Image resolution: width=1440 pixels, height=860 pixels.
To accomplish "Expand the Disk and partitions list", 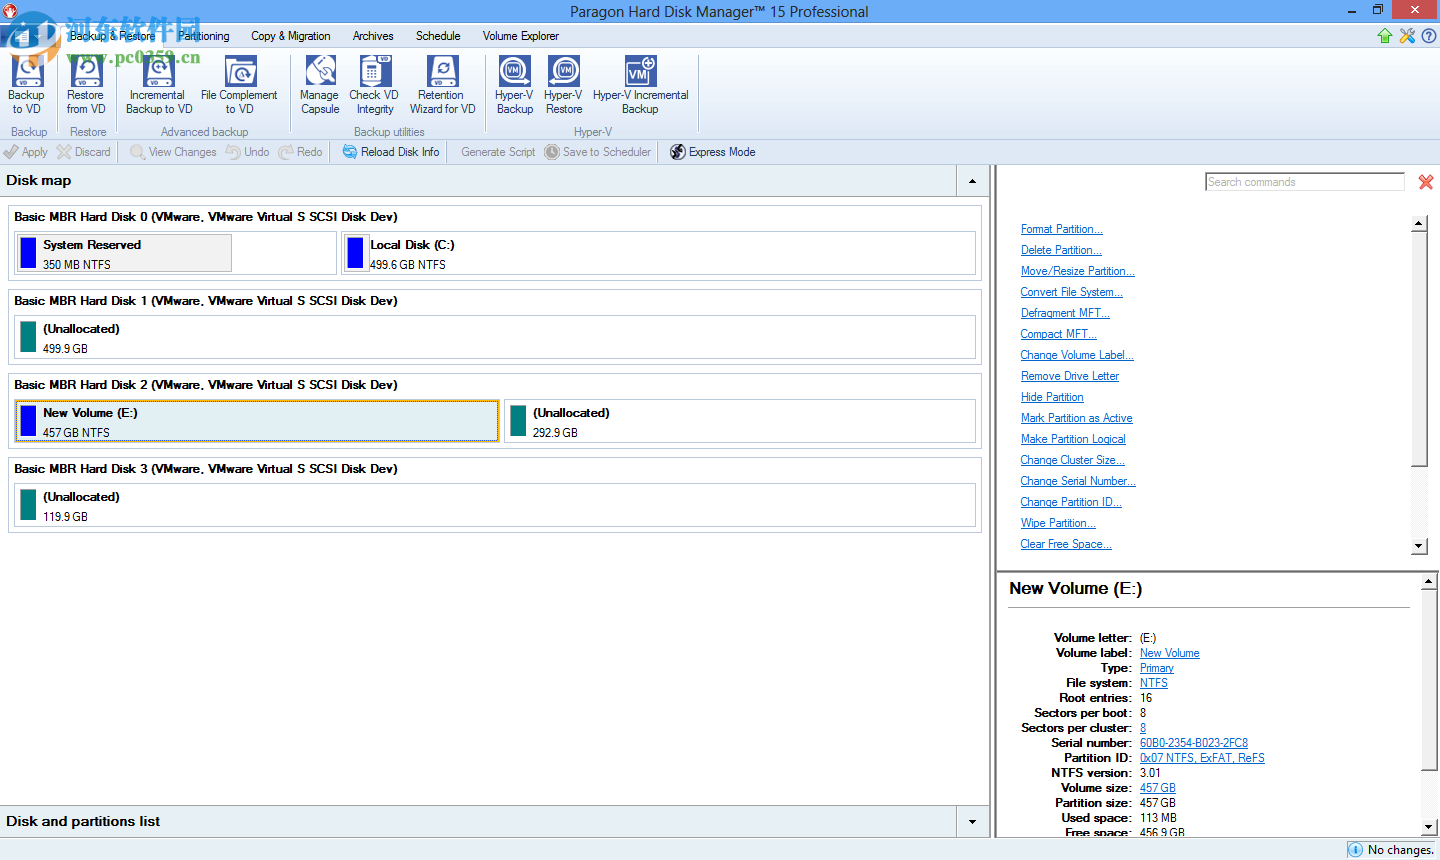I will click(x=971, y=821).
